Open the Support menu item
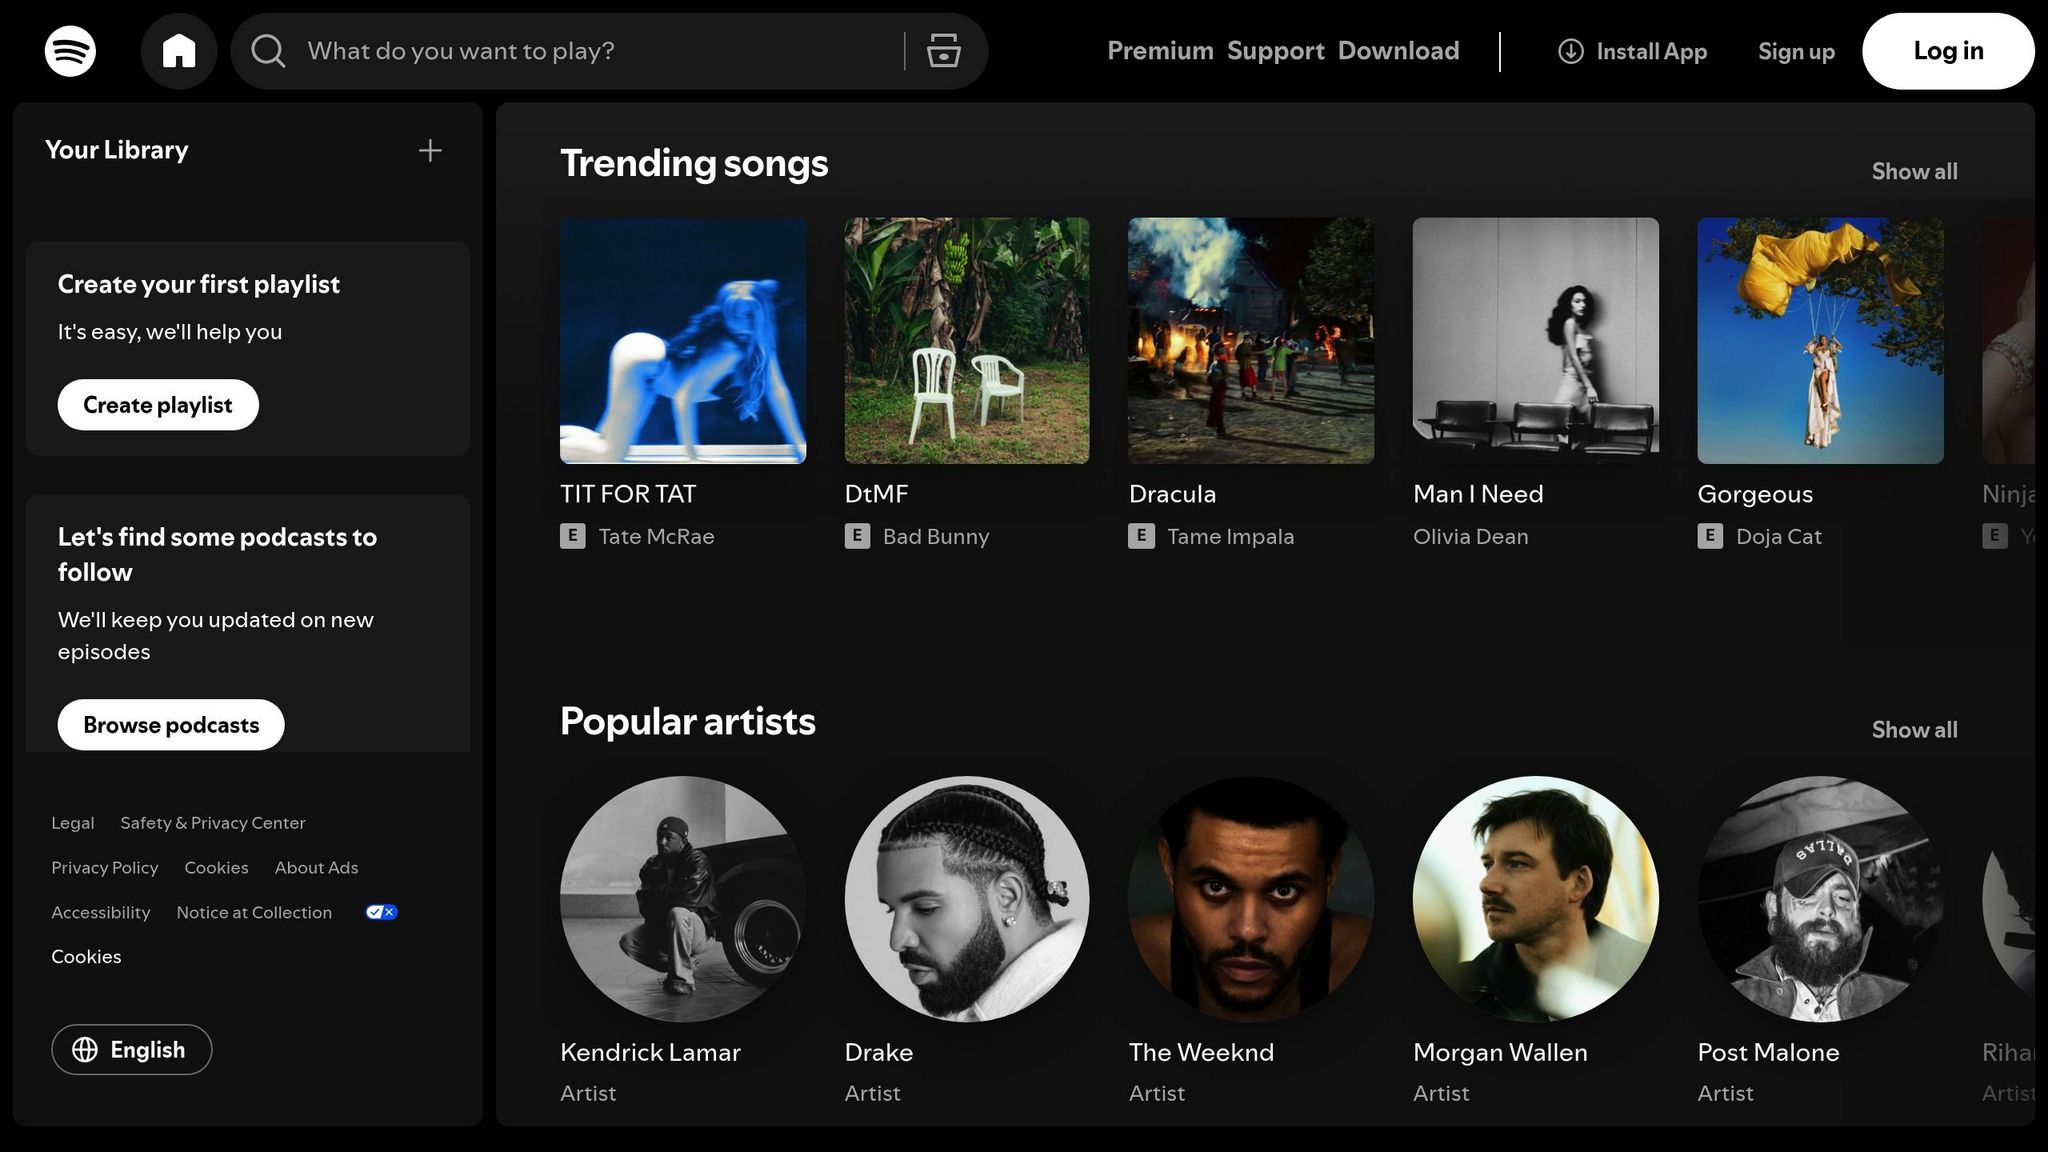2048x1152 pixels. [x=1275, y=51]
